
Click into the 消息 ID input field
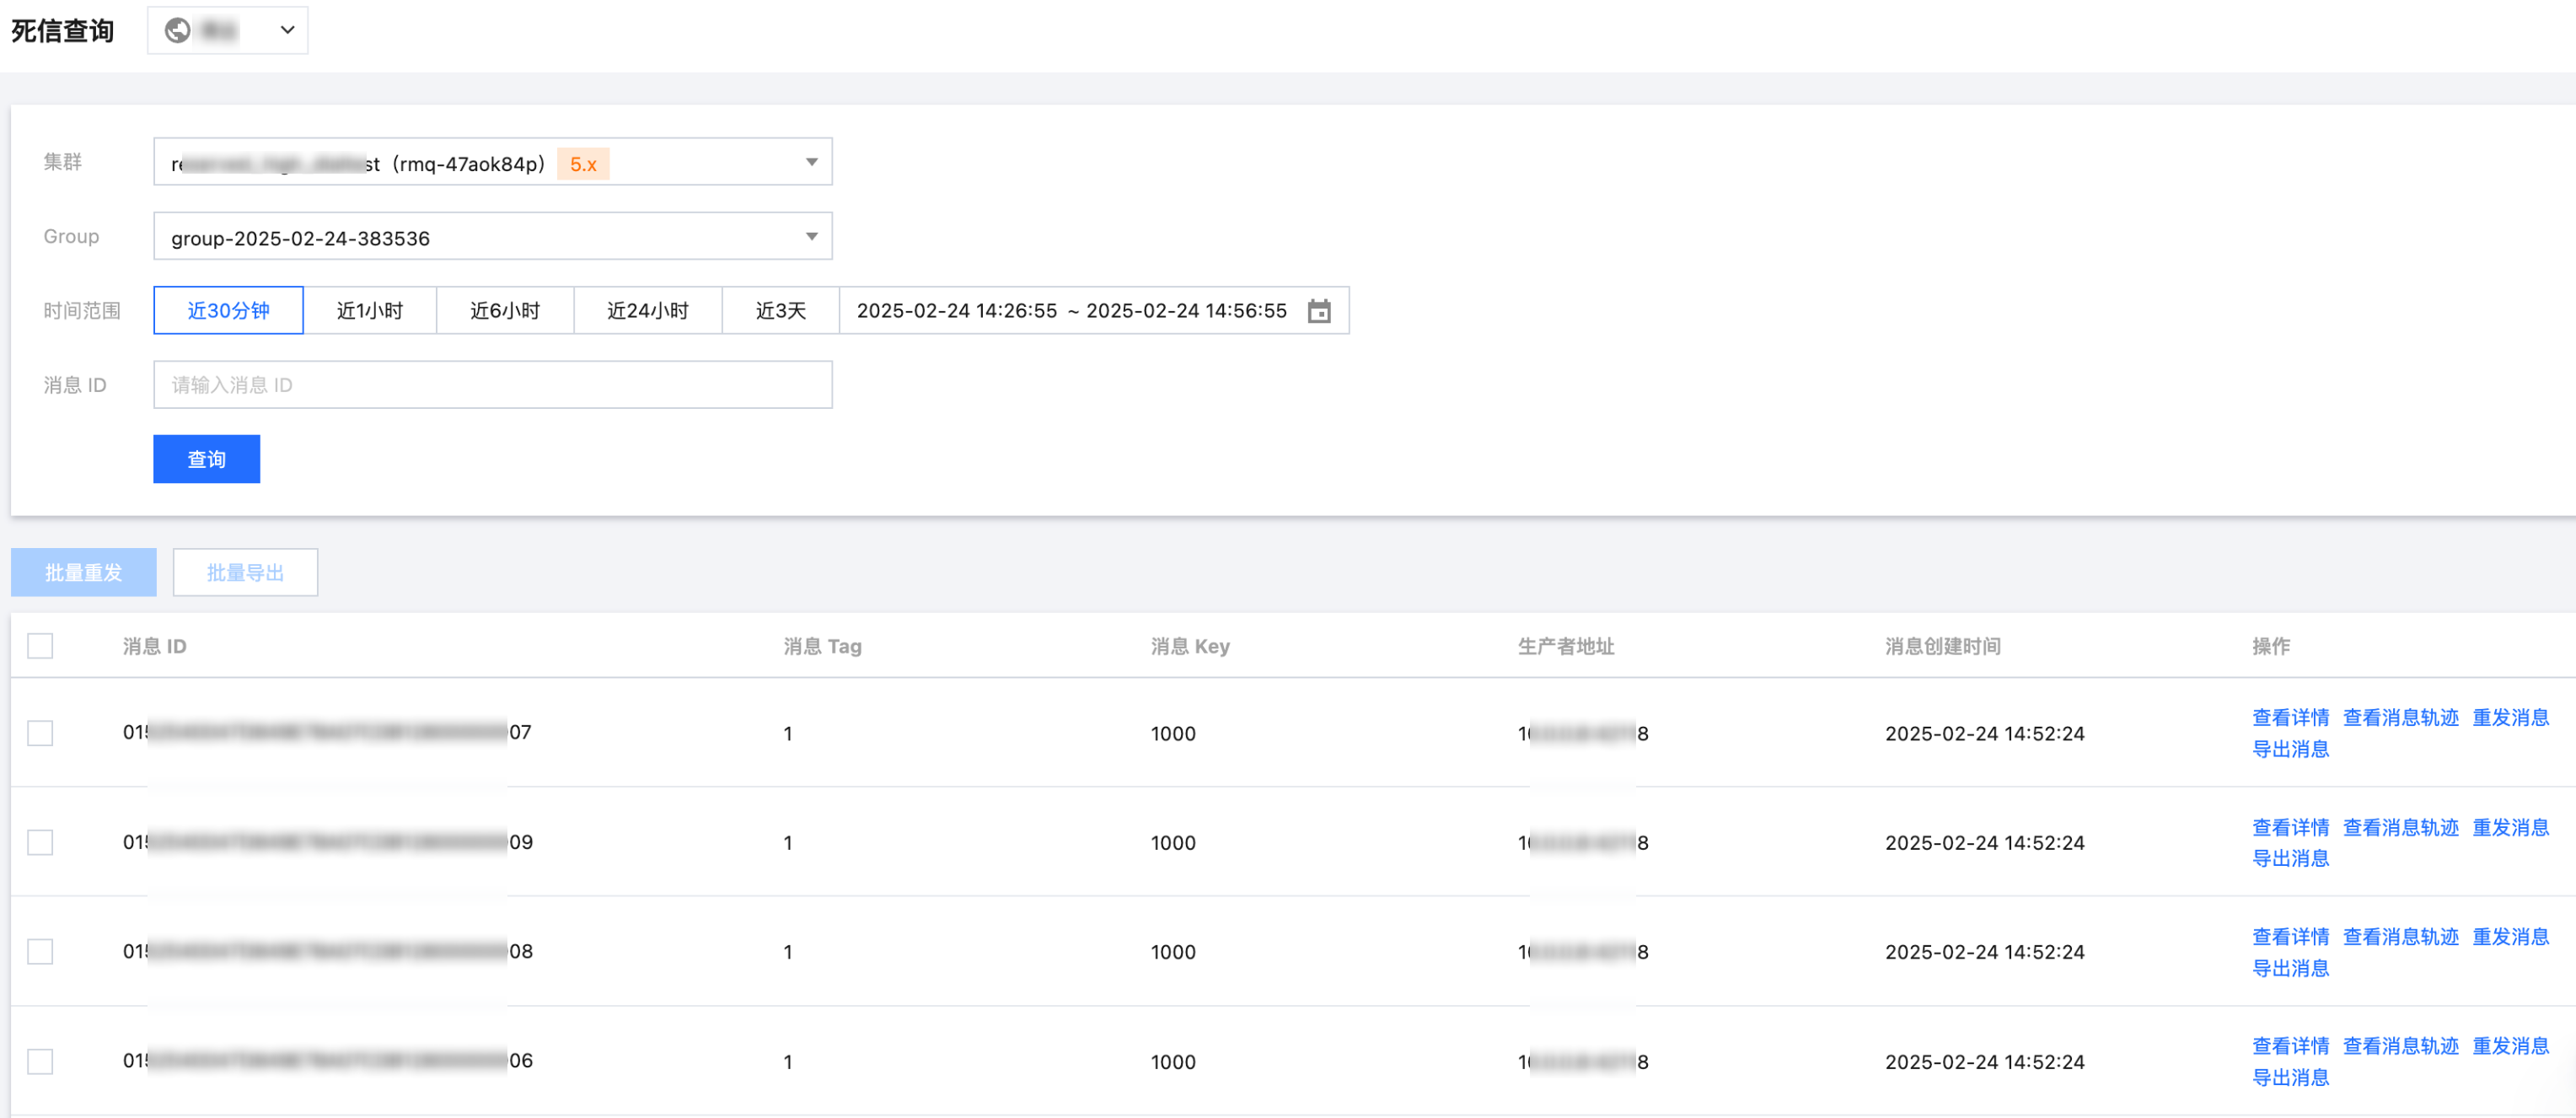[492, 385]
